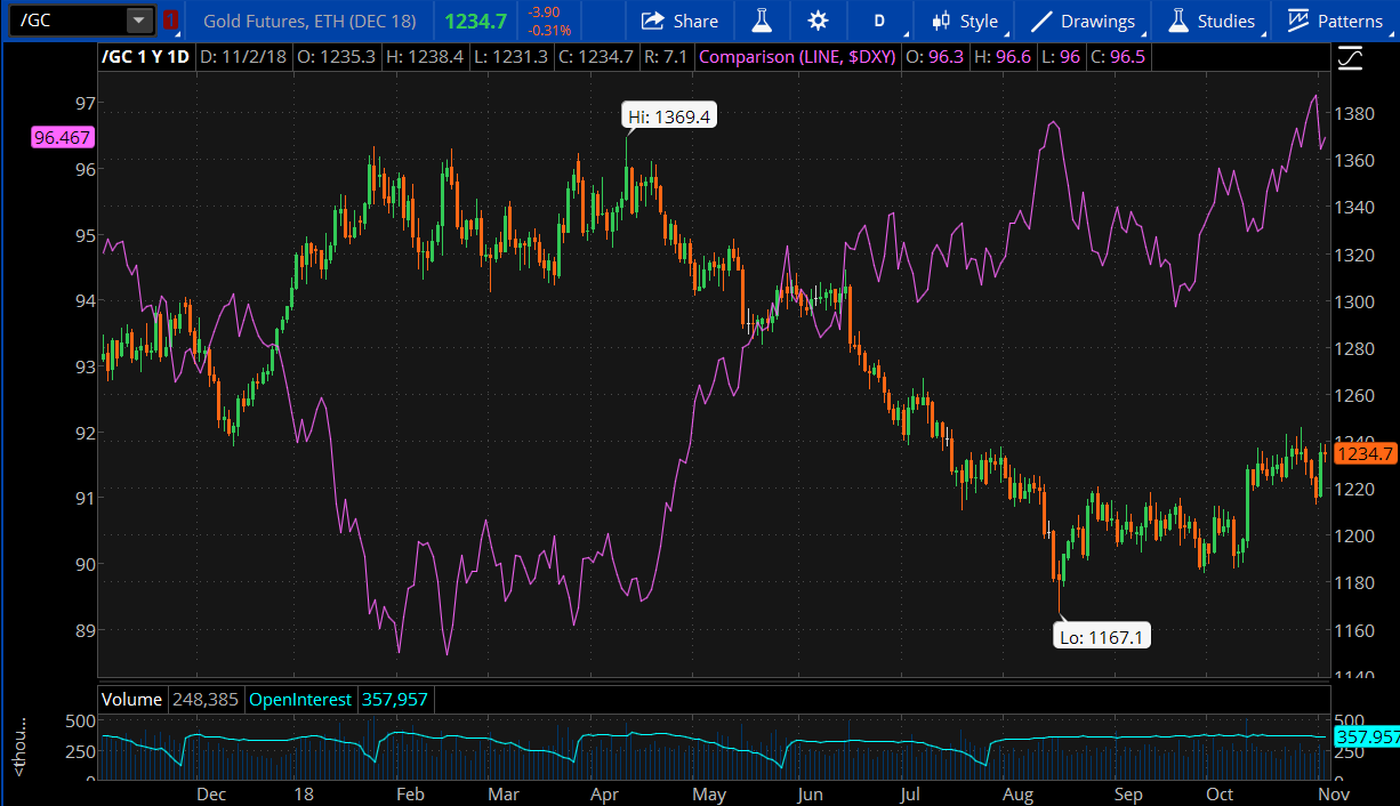Image resolution: width=1400 pixels, height=806 pixels.
Task: Toggle the curve scale icon above the price axis
Action: tap(1349, 57)
